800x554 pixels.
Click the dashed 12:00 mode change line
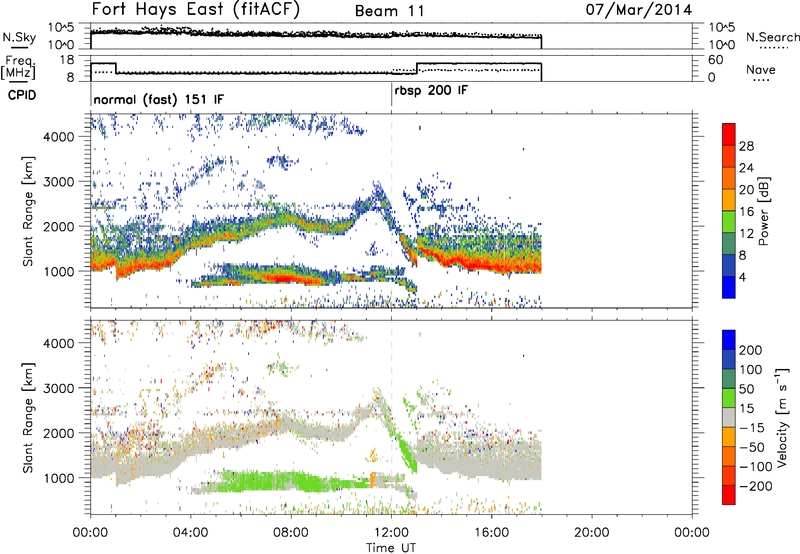click(391, 209)
